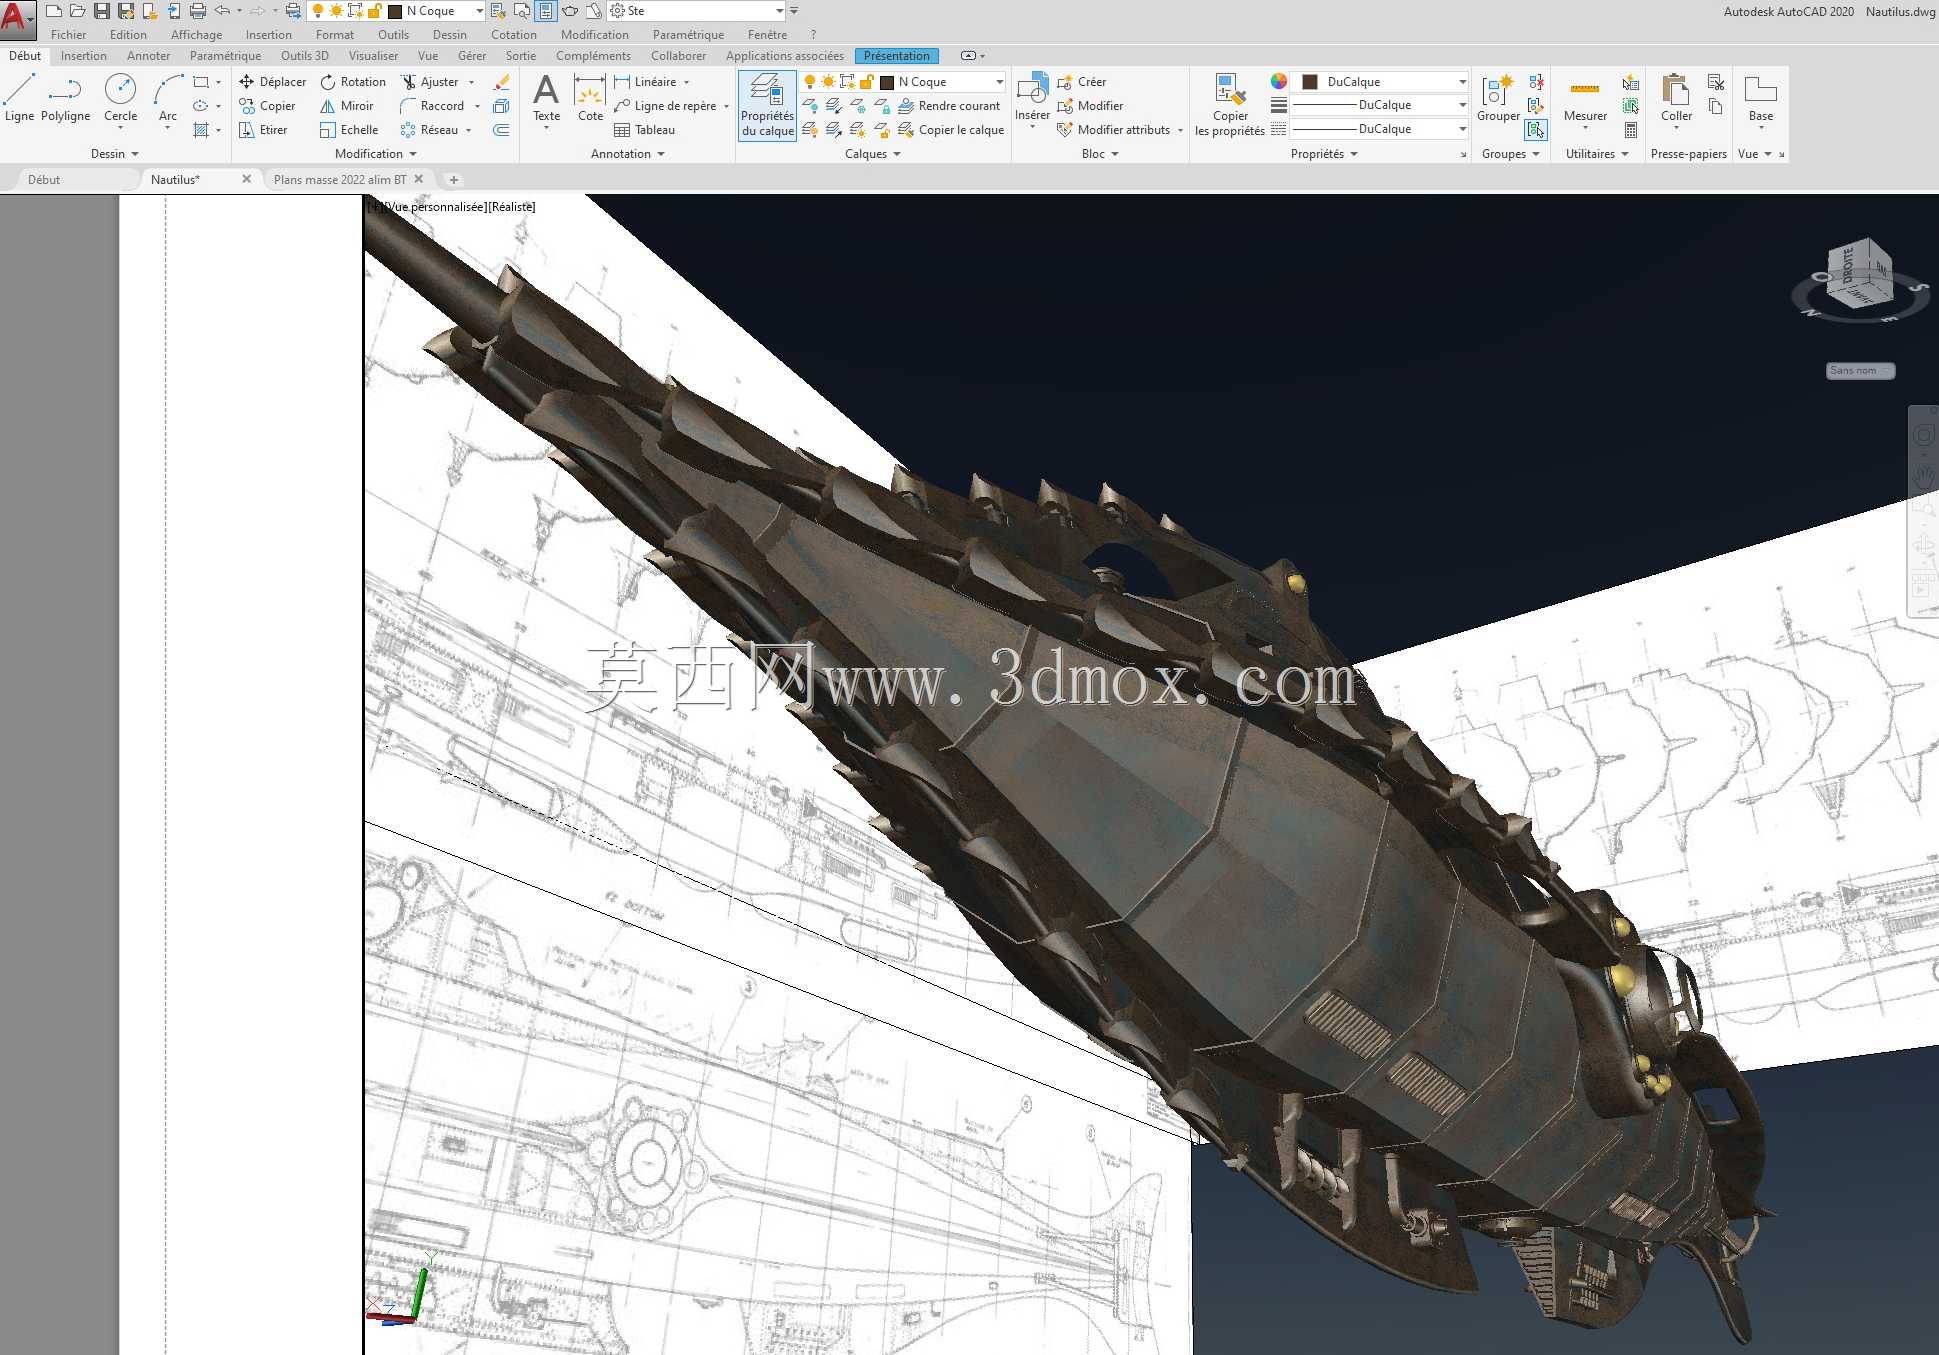
Task: Expand the Modification panel options
Action: (376, 154)
